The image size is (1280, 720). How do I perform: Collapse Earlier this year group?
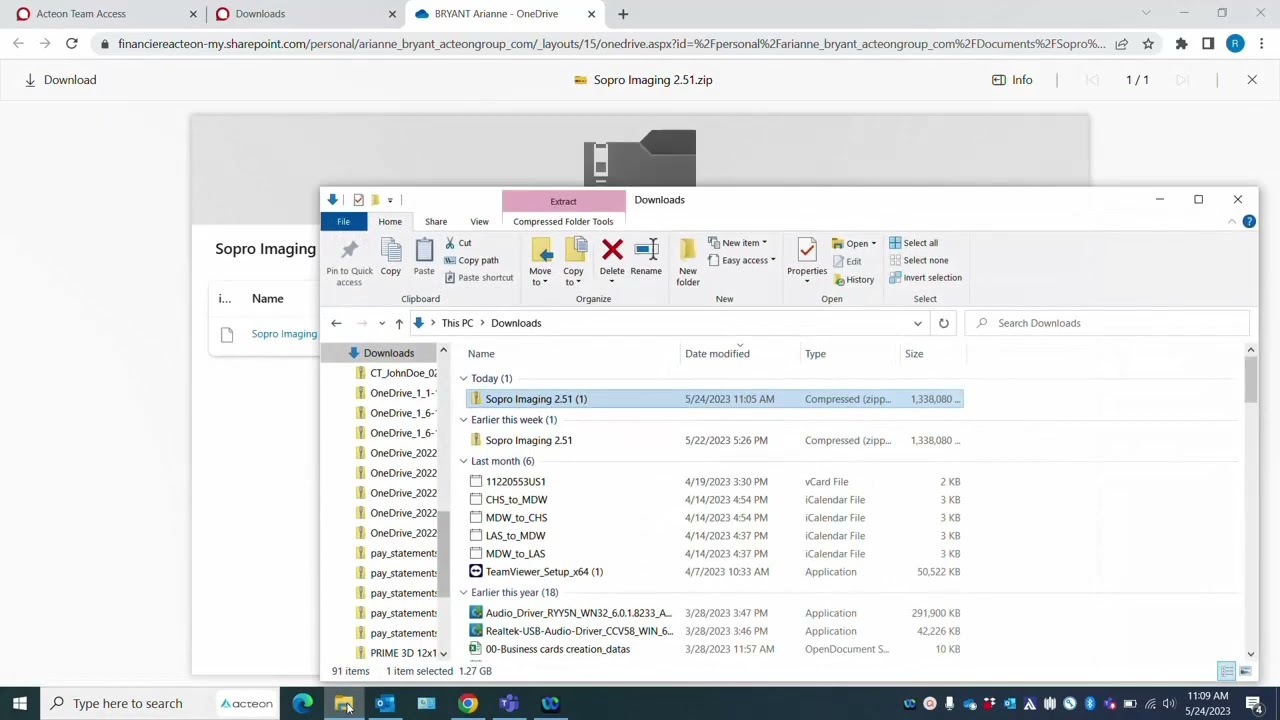463,593
